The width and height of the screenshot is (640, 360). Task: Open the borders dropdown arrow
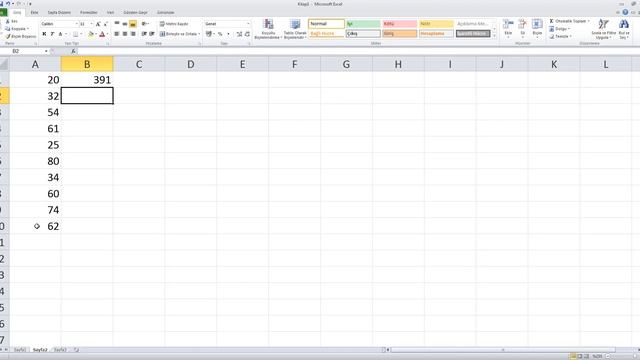(x=81, y=34)
